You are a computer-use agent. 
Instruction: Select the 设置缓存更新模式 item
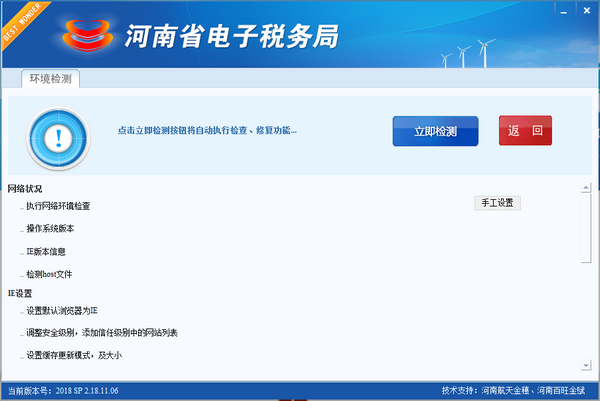tap(74, 355)
